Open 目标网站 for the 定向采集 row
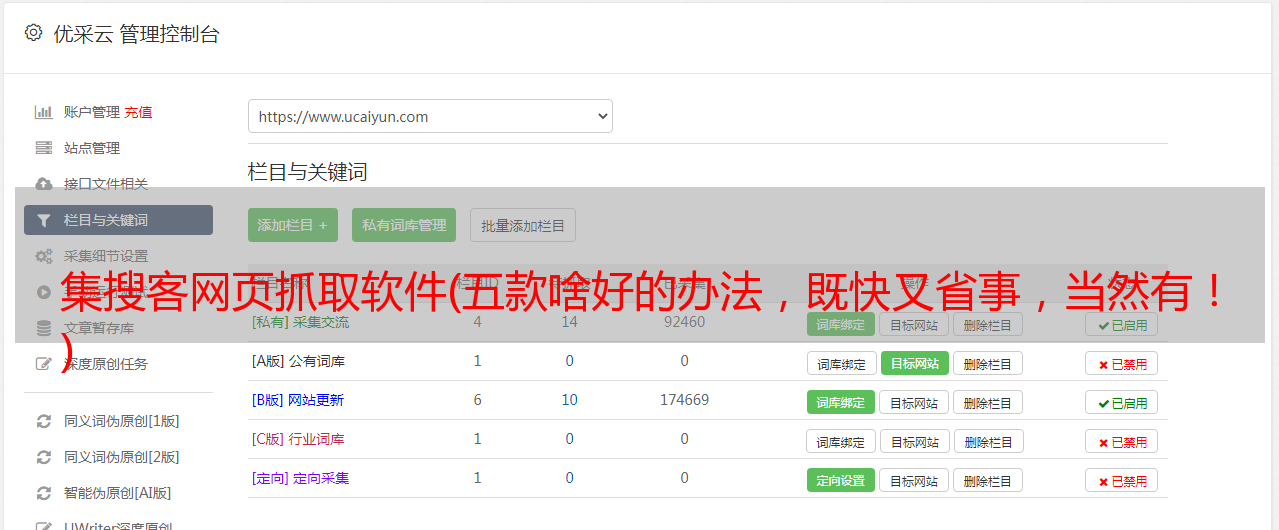The width and height of the screenshot is (1279, 530). point(914,480)
